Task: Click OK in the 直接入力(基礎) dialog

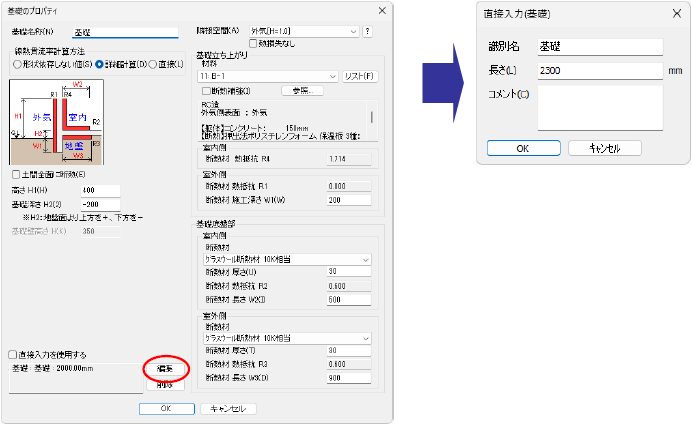Action: (524, 148)
